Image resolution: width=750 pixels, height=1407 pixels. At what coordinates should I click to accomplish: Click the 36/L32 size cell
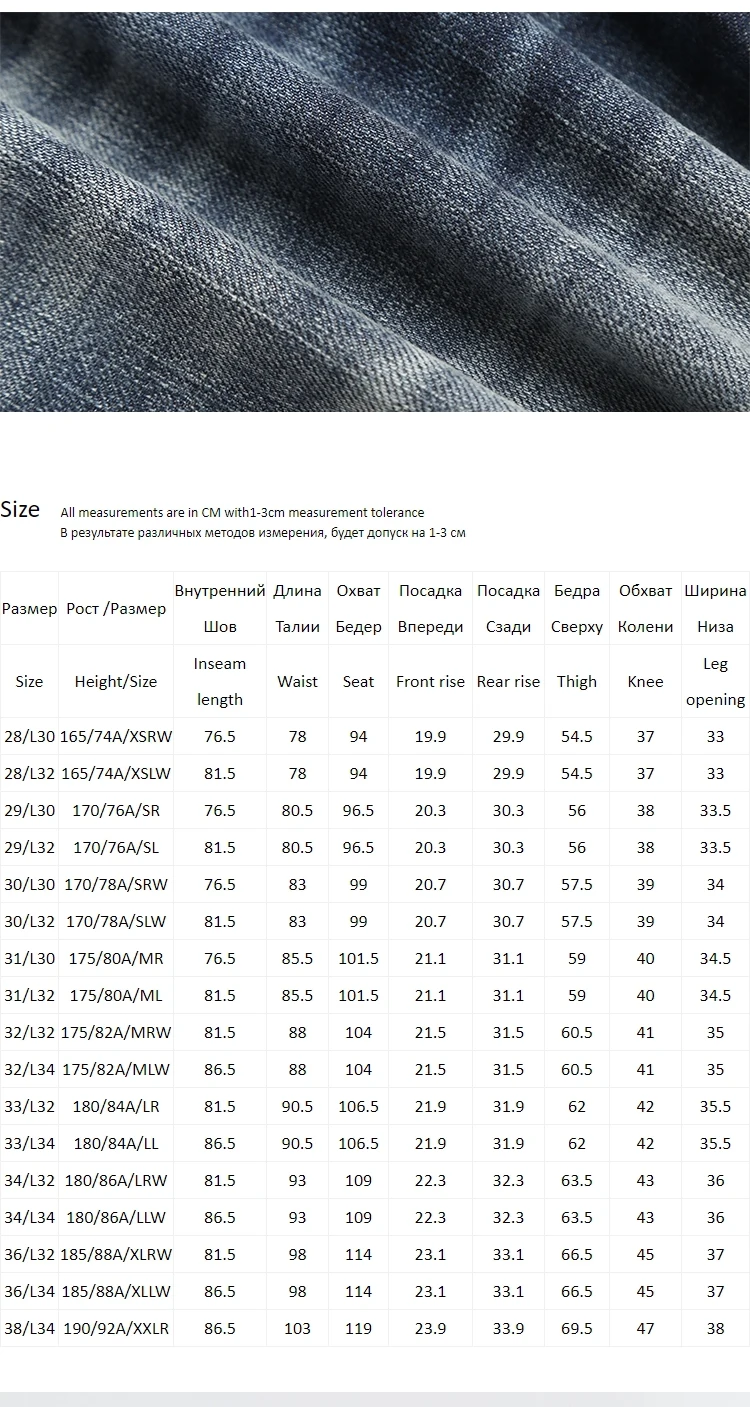29,1254
